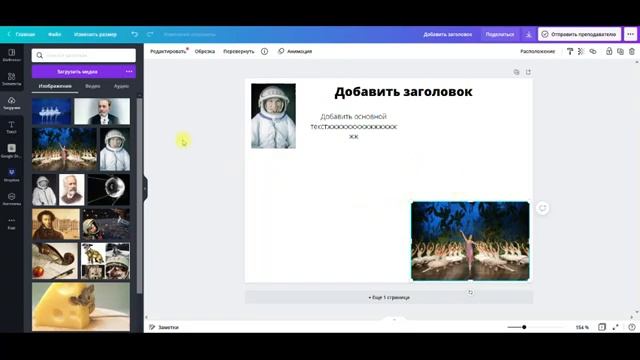Viewport: 640px width, 360px height.
Task: Open the Notes panel
Action: pos(164,327)
